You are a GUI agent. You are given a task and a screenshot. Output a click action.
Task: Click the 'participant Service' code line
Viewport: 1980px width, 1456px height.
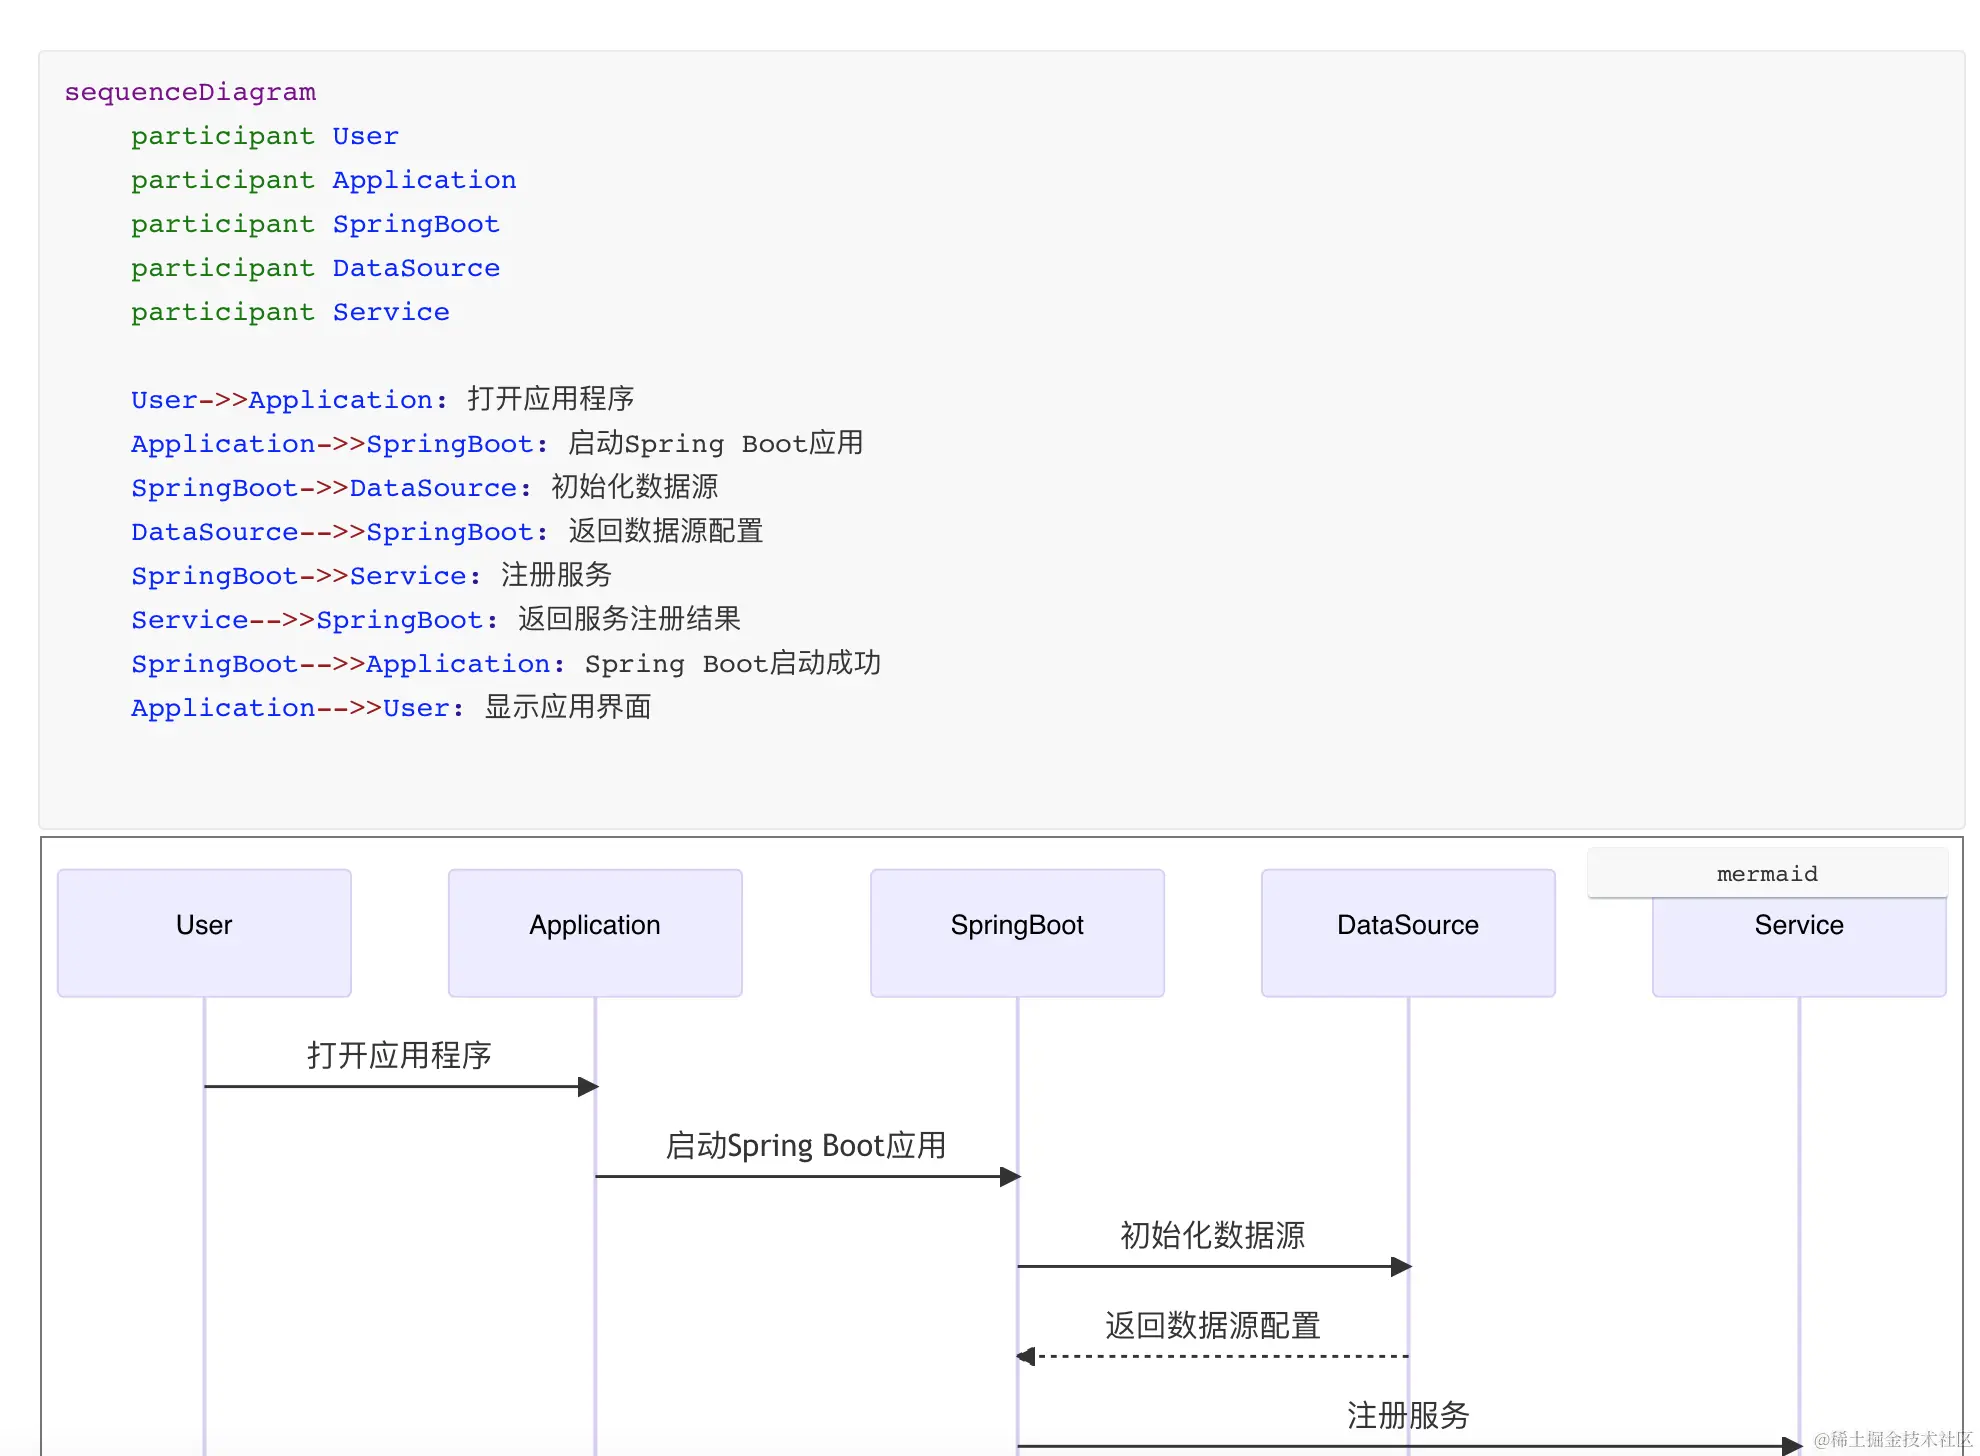pyautogui.click(x=290, y=312)
